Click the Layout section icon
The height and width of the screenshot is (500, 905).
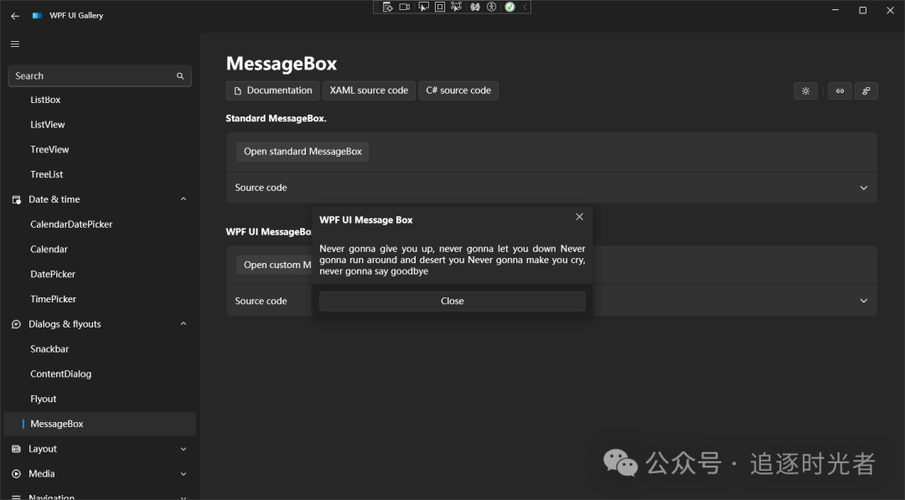click(x=16, y=449)
